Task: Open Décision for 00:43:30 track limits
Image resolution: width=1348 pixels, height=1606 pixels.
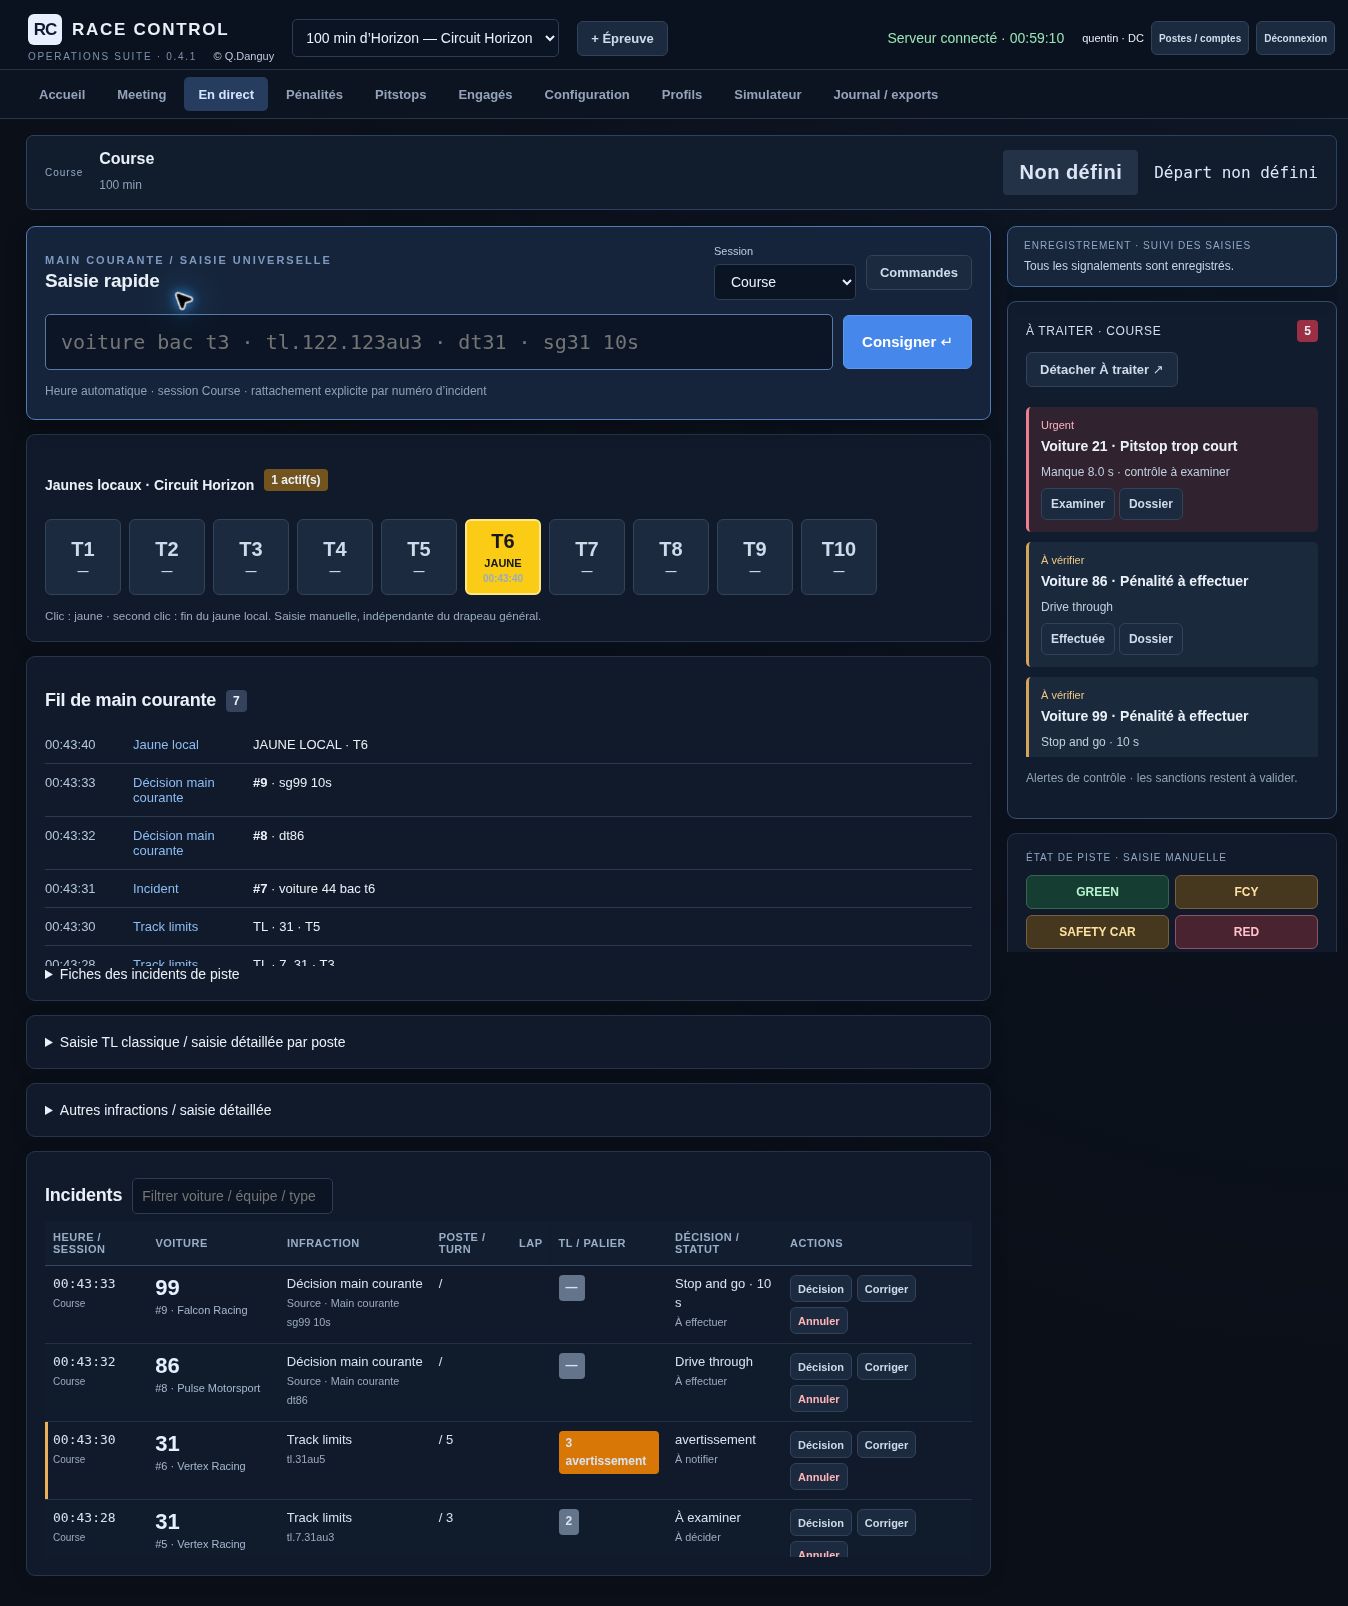Action: click(820, 1445)
